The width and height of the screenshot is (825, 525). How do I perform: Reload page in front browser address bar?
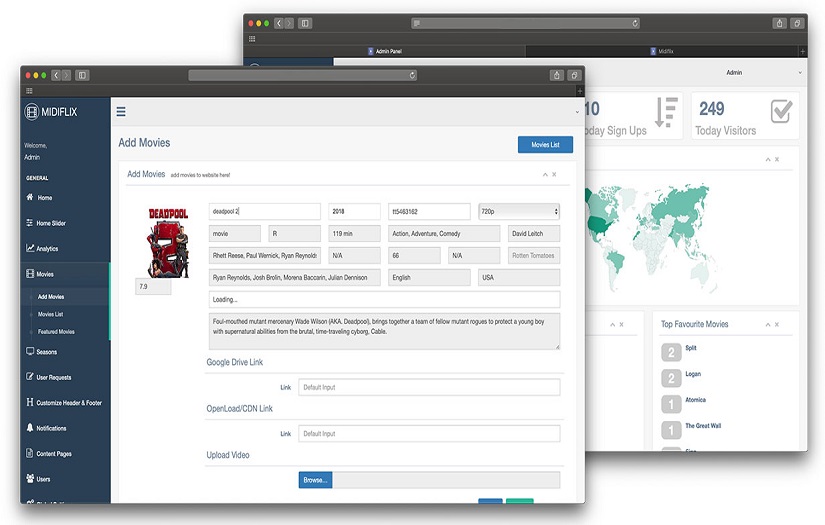(412, 75)
